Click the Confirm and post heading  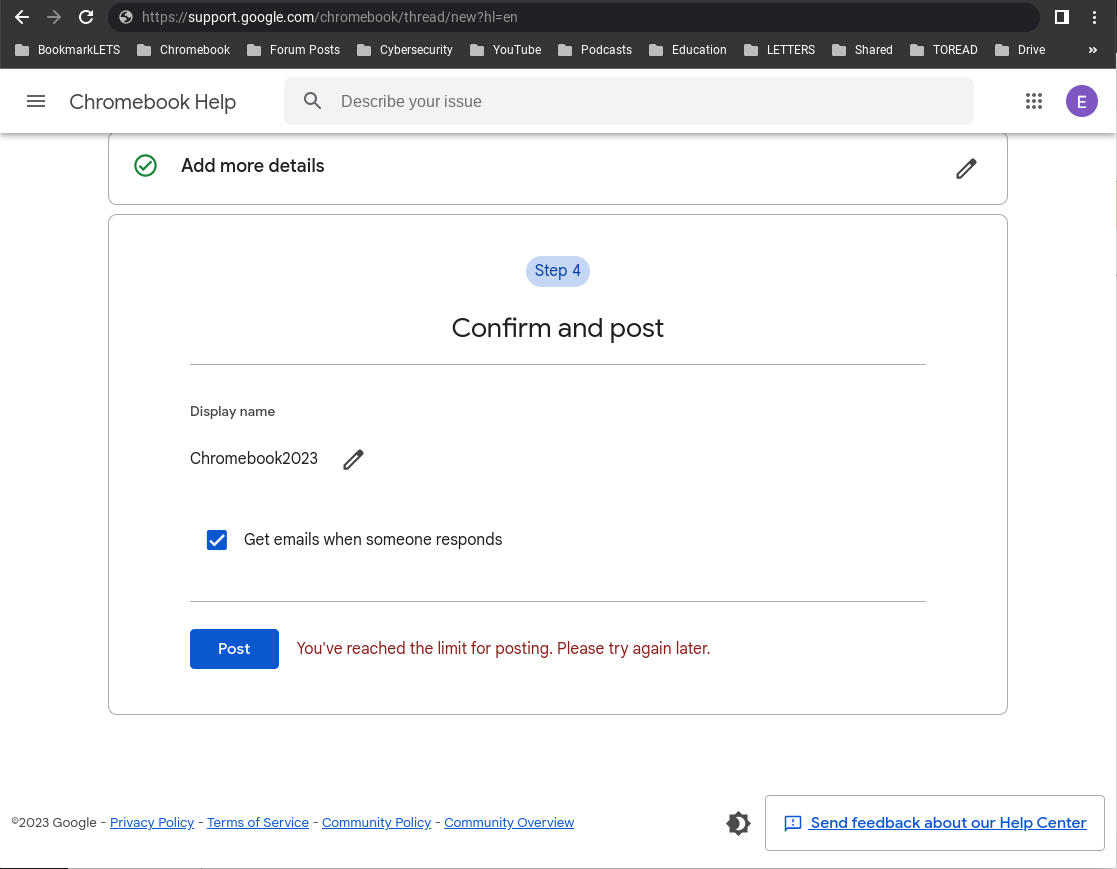click(558, 328)
